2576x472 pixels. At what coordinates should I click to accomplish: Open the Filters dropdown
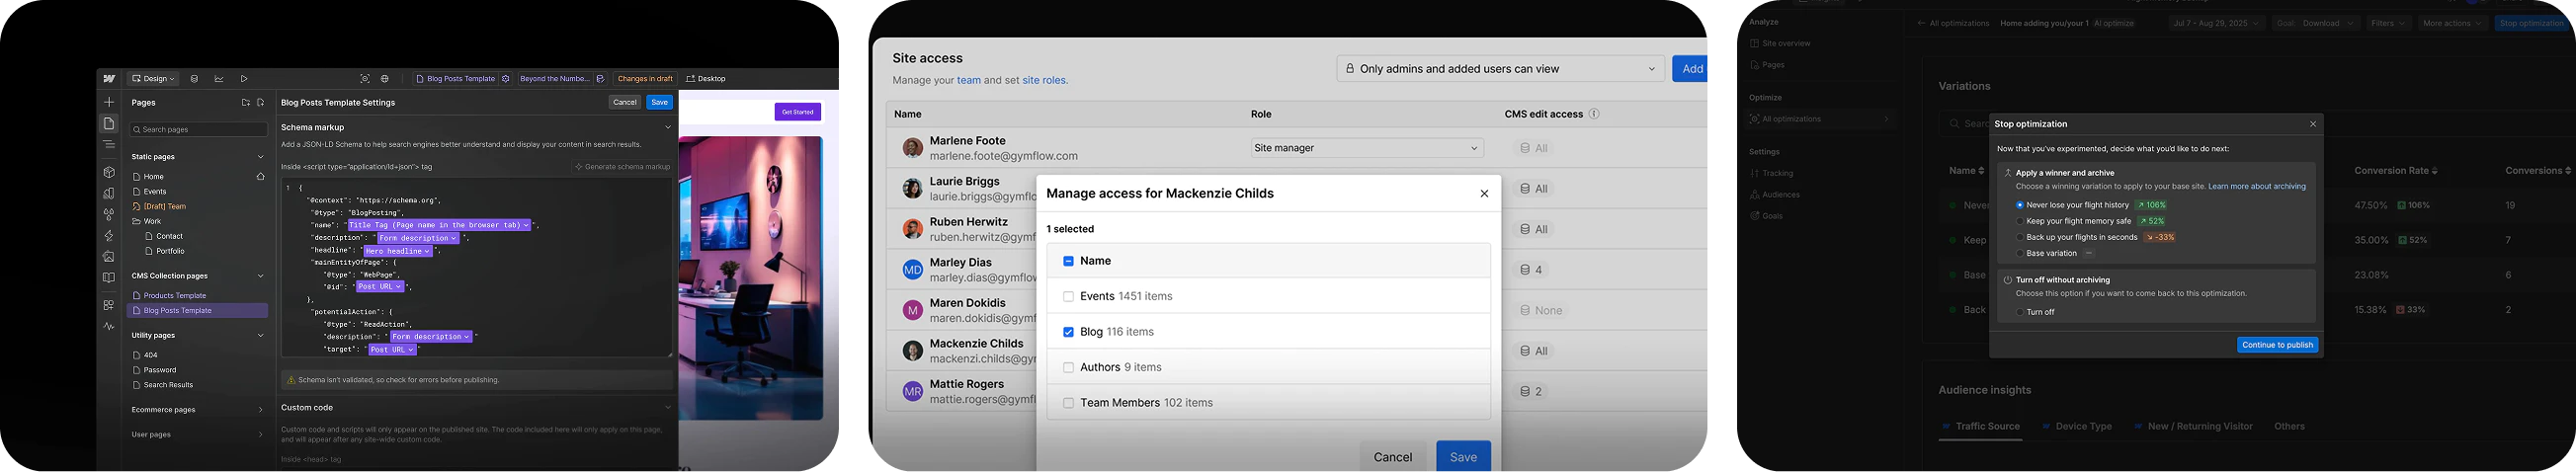[2388, 23]
